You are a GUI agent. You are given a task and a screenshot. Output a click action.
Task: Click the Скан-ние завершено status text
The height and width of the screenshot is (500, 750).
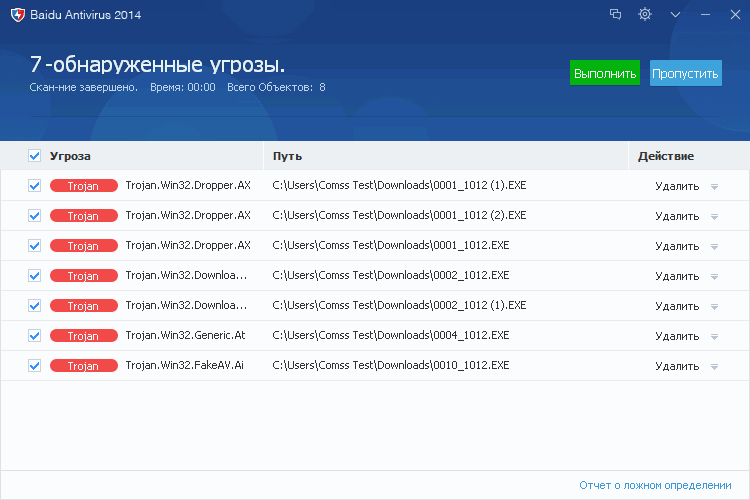(83, 88)
